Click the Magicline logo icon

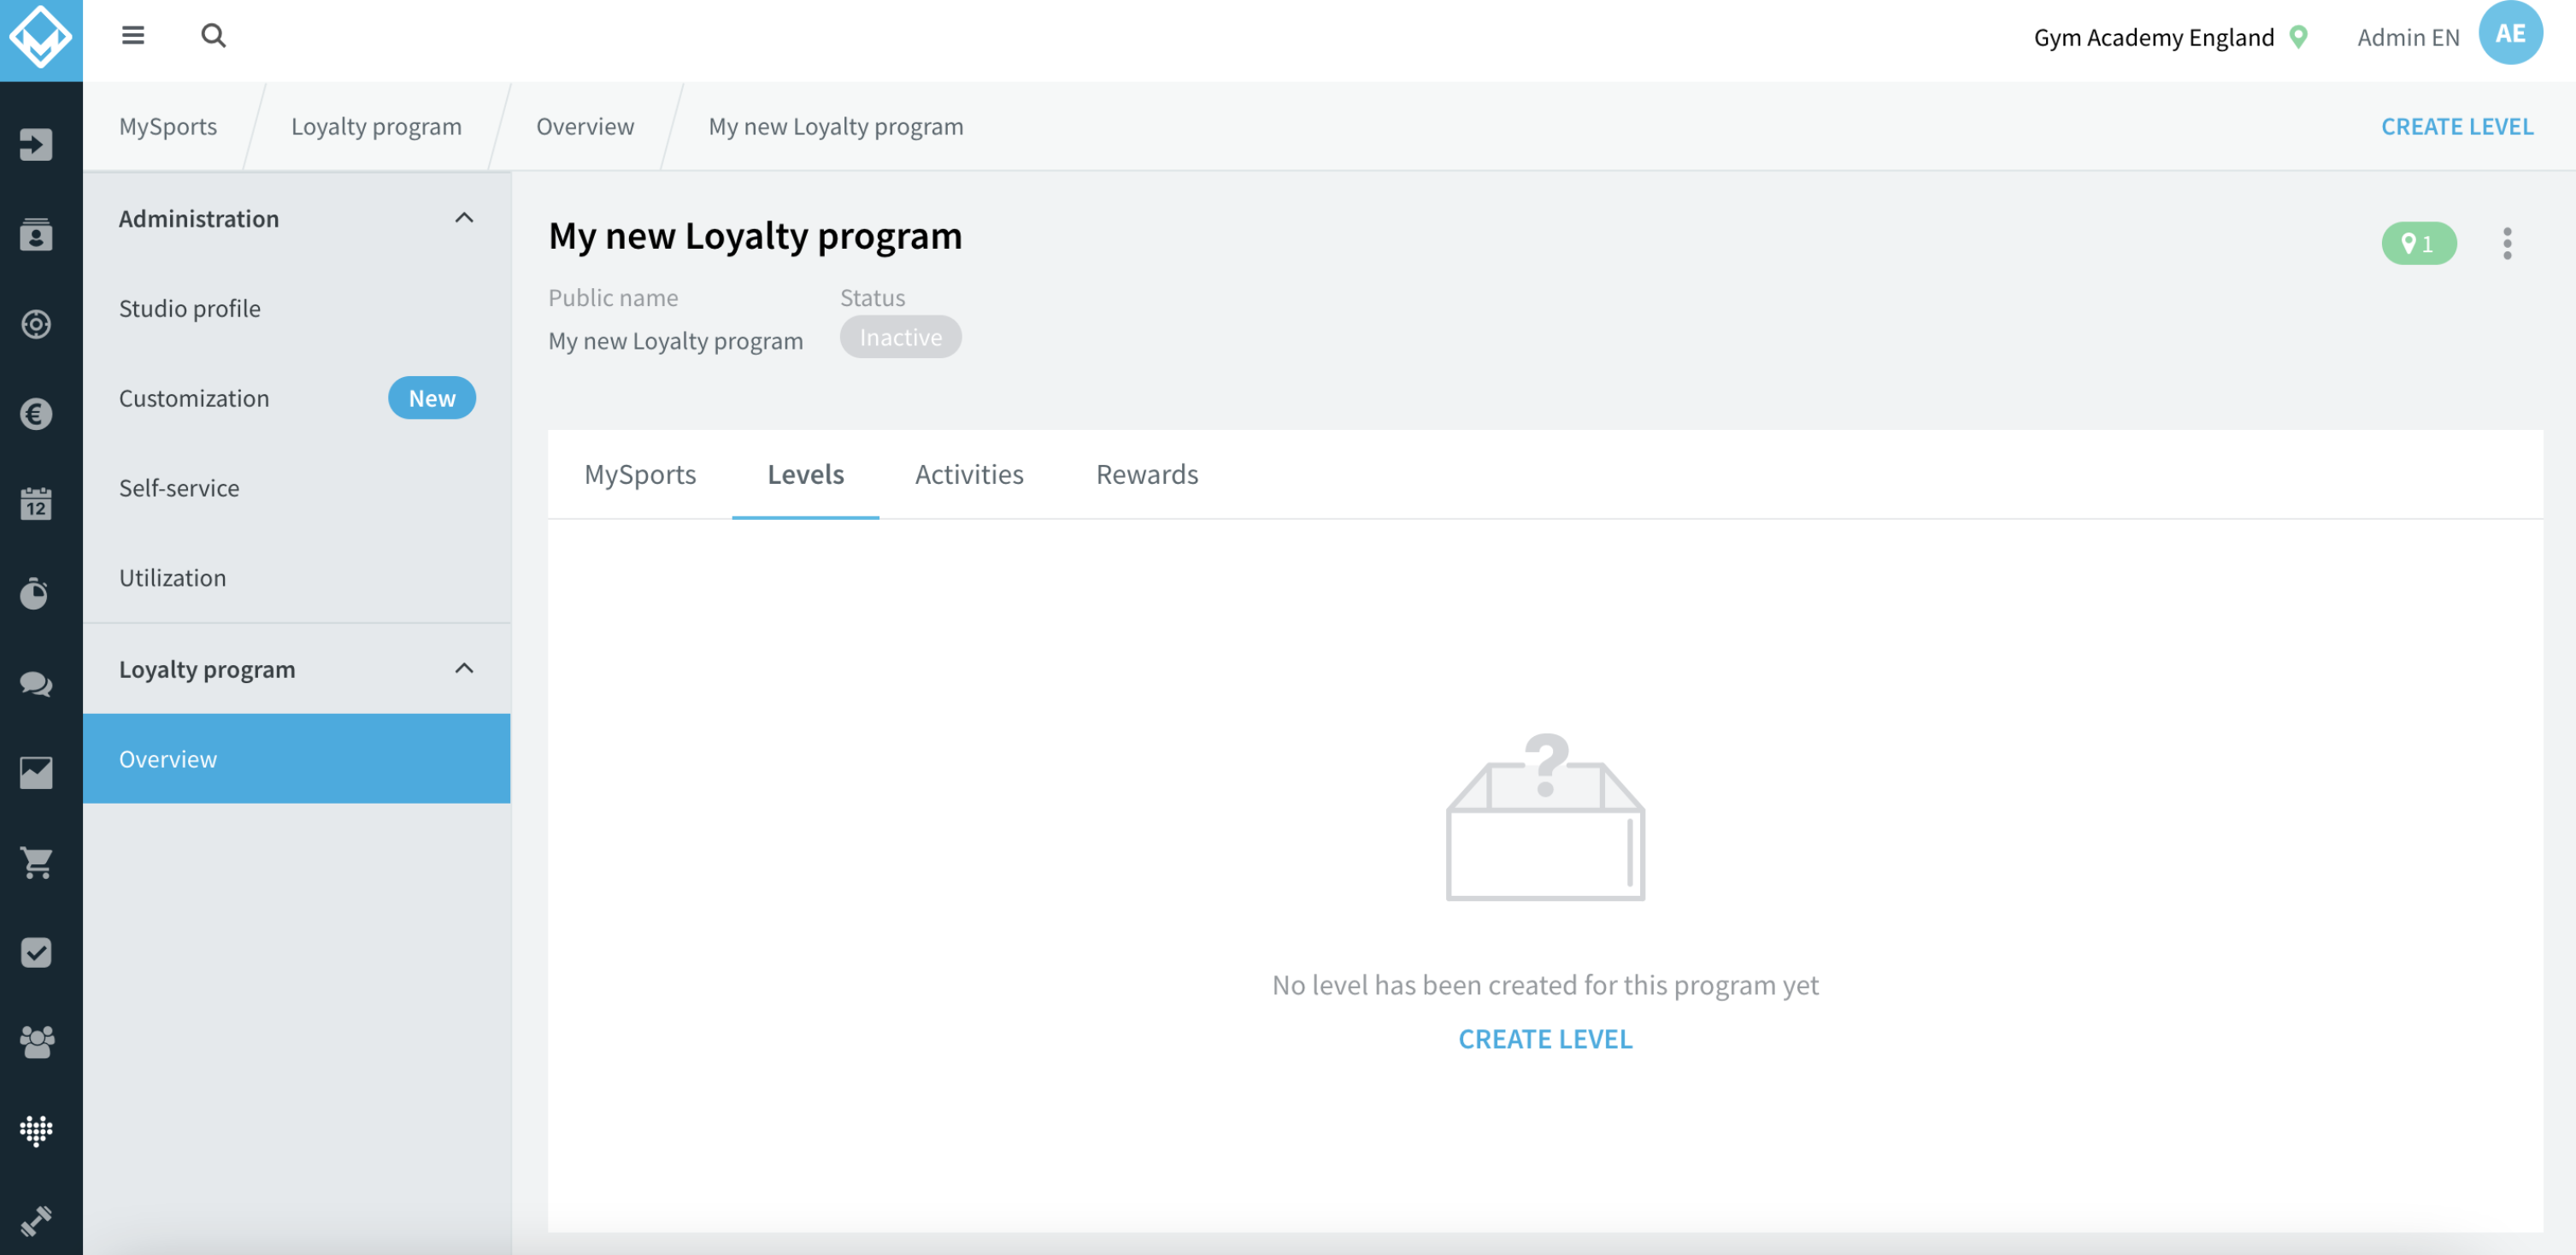(x=41, y=39)
